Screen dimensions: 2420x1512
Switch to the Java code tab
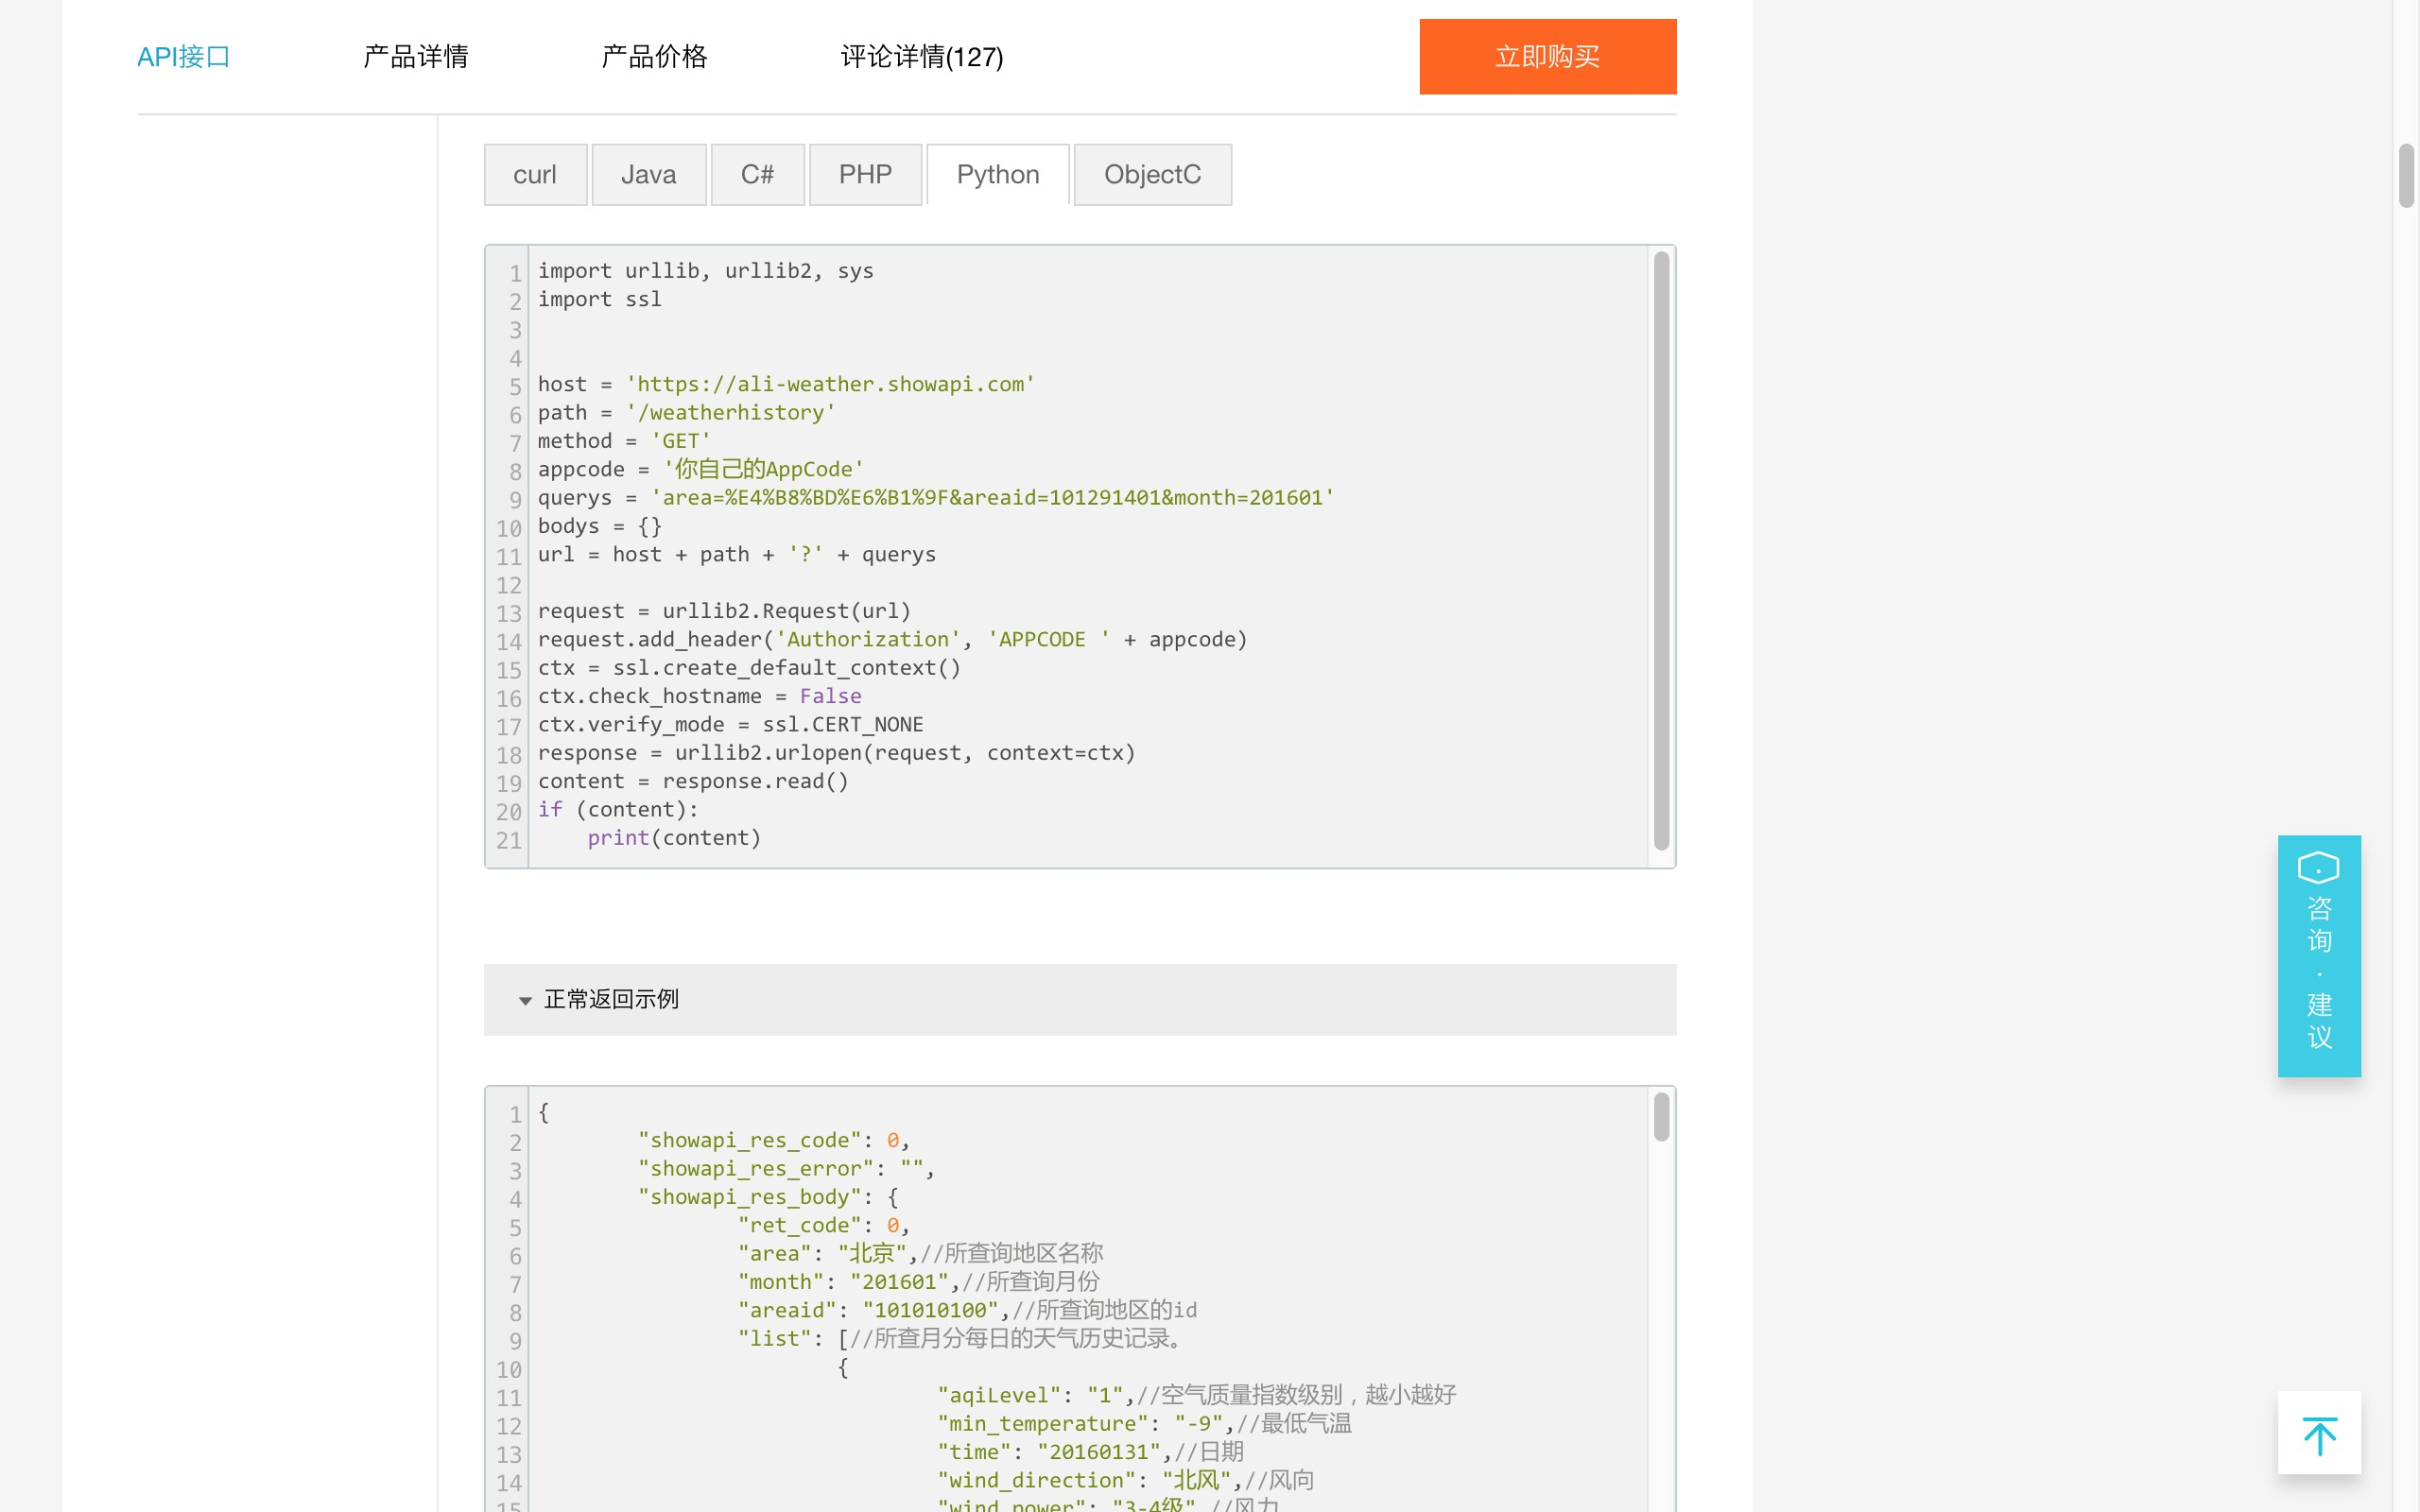648,174
